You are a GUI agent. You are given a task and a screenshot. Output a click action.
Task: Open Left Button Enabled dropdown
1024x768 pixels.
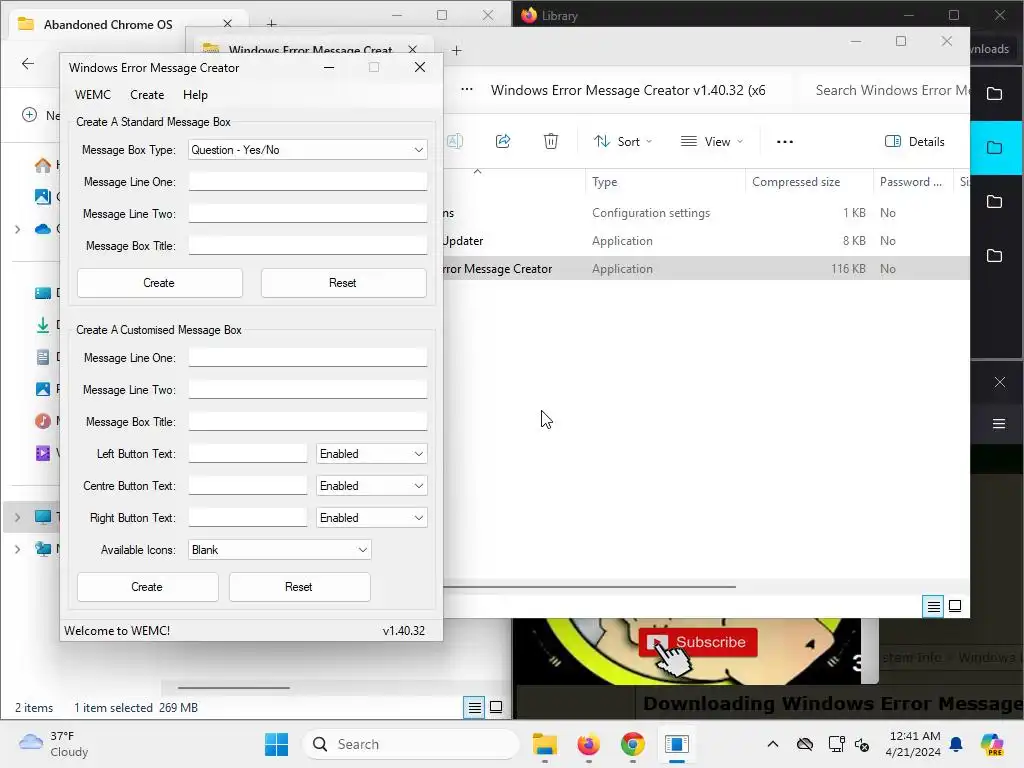point(371,454)
